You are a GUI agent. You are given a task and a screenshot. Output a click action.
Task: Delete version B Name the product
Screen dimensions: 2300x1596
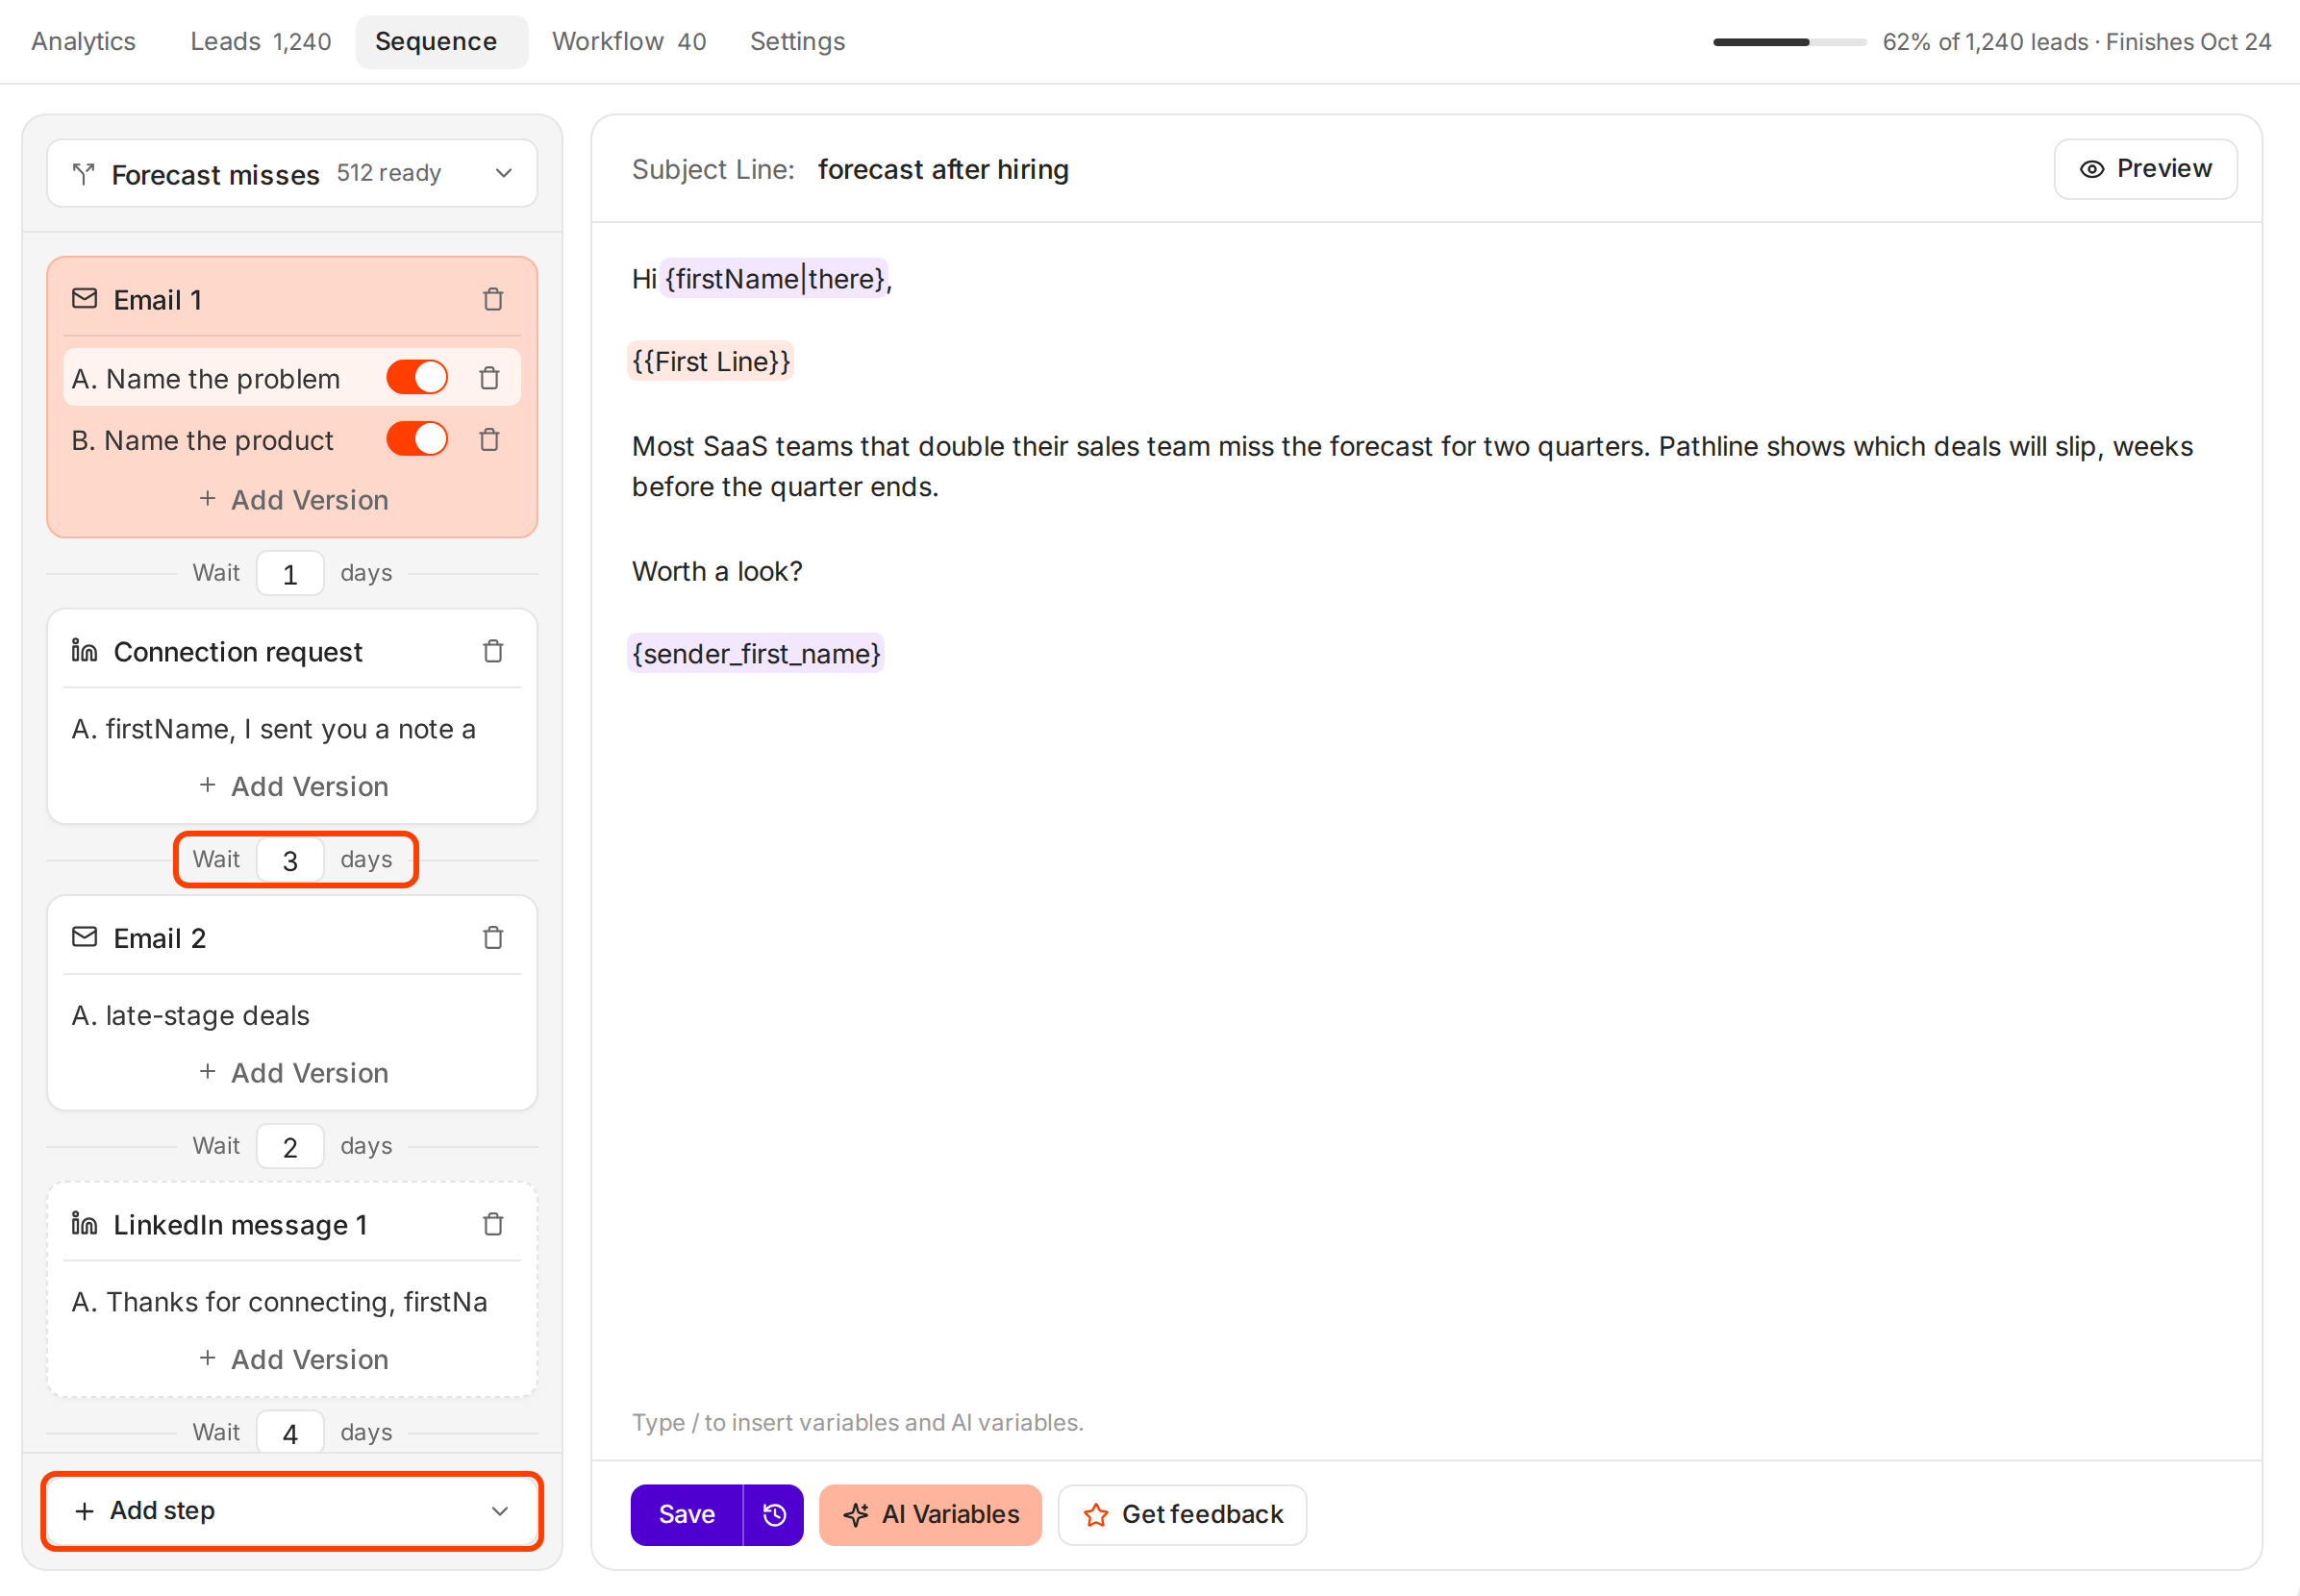tap(489, 439)
